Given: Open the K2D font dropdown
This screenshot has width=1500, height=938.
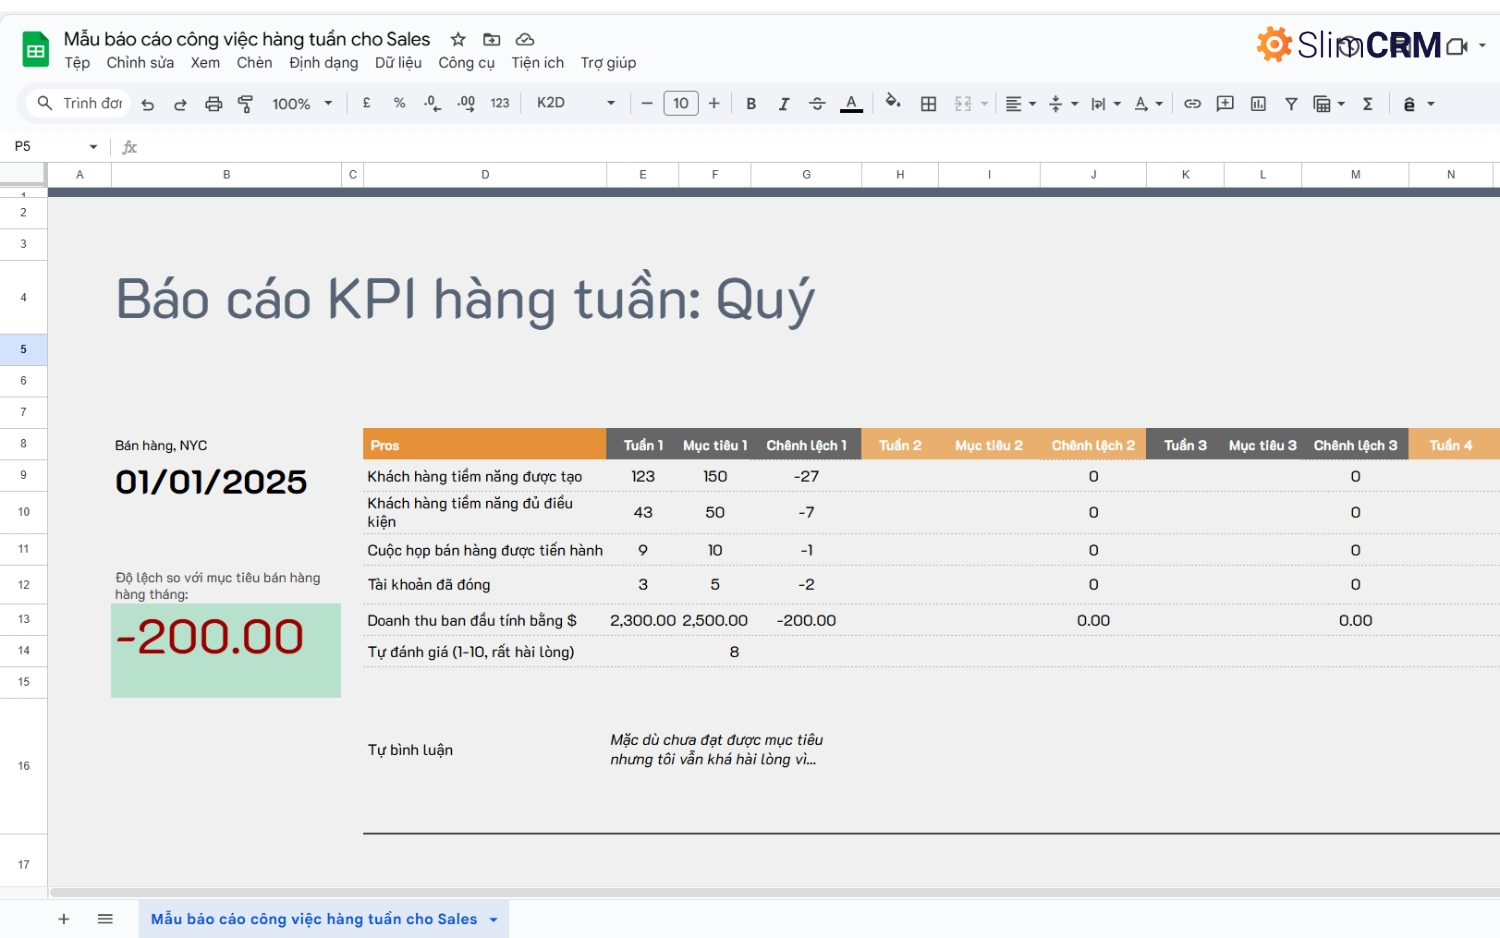Looking at the screenshot, I should [x=575, y=103].
